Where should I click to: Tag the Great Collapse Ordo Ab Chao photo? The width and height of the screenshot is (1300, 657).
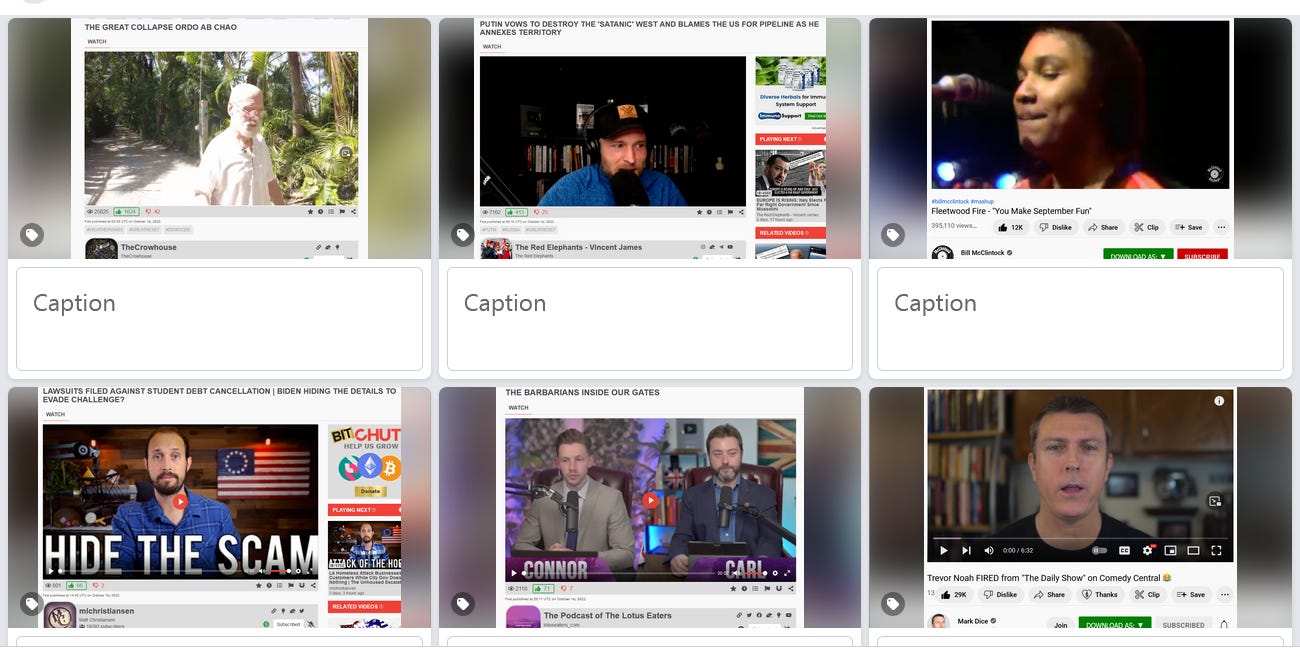tap(32, 235)
